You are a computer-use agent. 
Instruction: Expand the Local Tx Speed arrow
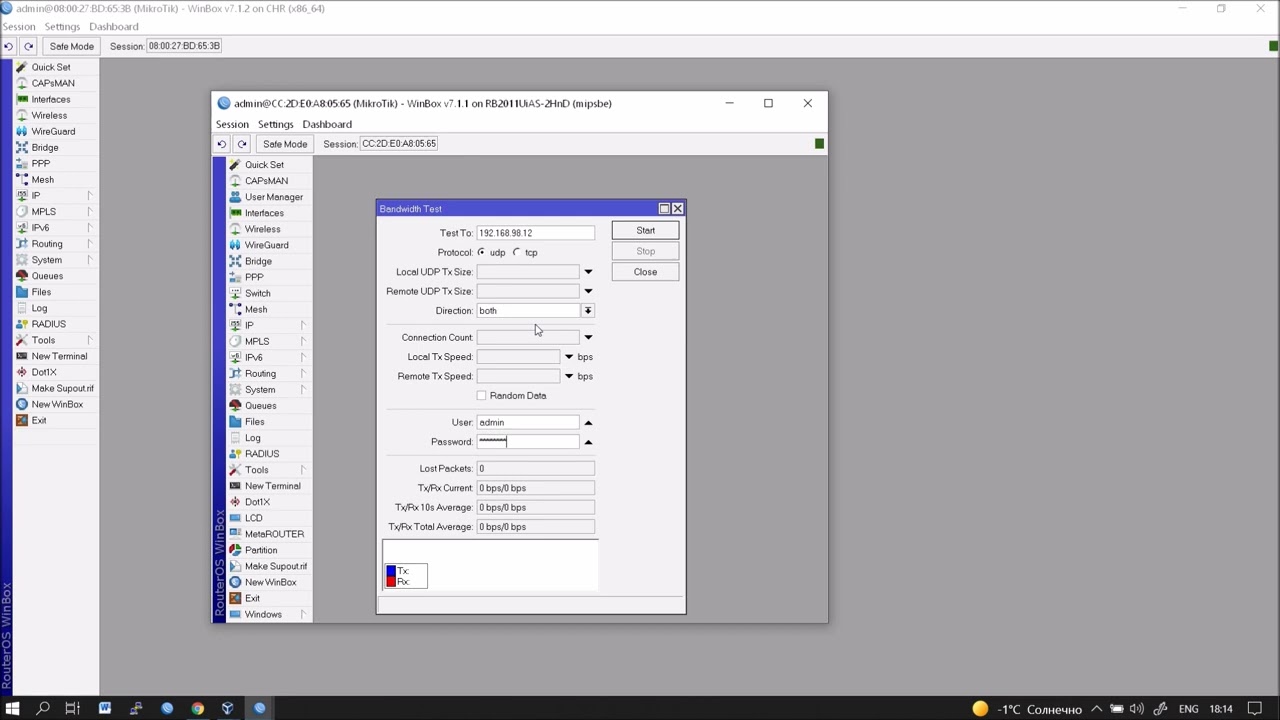pyautogui.click(x=569, y=357)
